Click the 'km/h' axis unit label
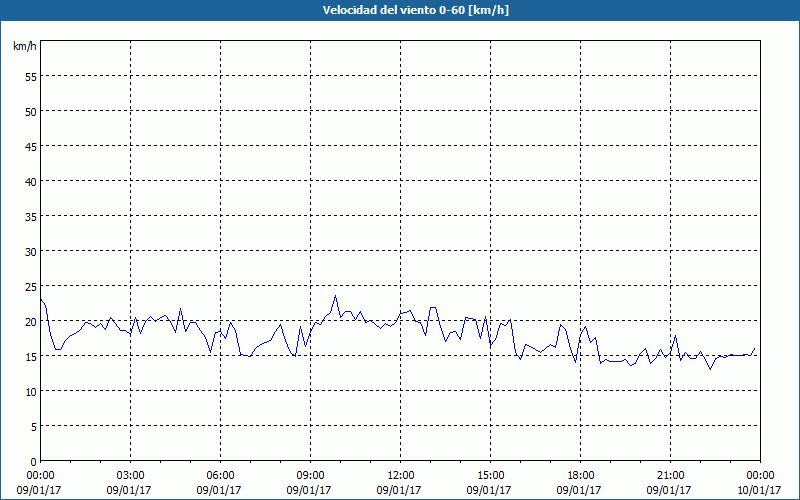Viewport: 800px width, 500px height. tap(24, 46)
